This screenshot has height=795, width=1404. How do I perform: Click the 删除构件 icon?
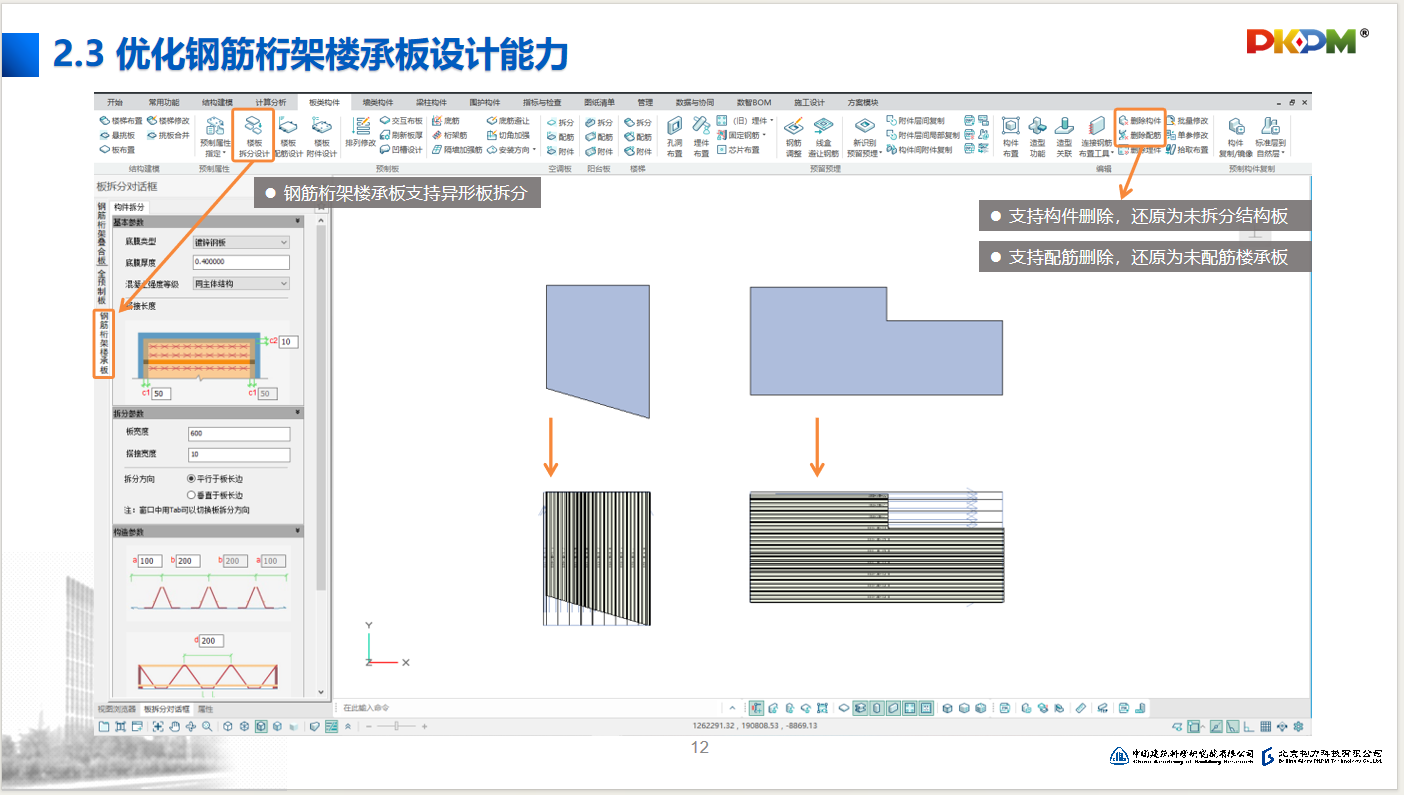click(x=1140, y=120)
